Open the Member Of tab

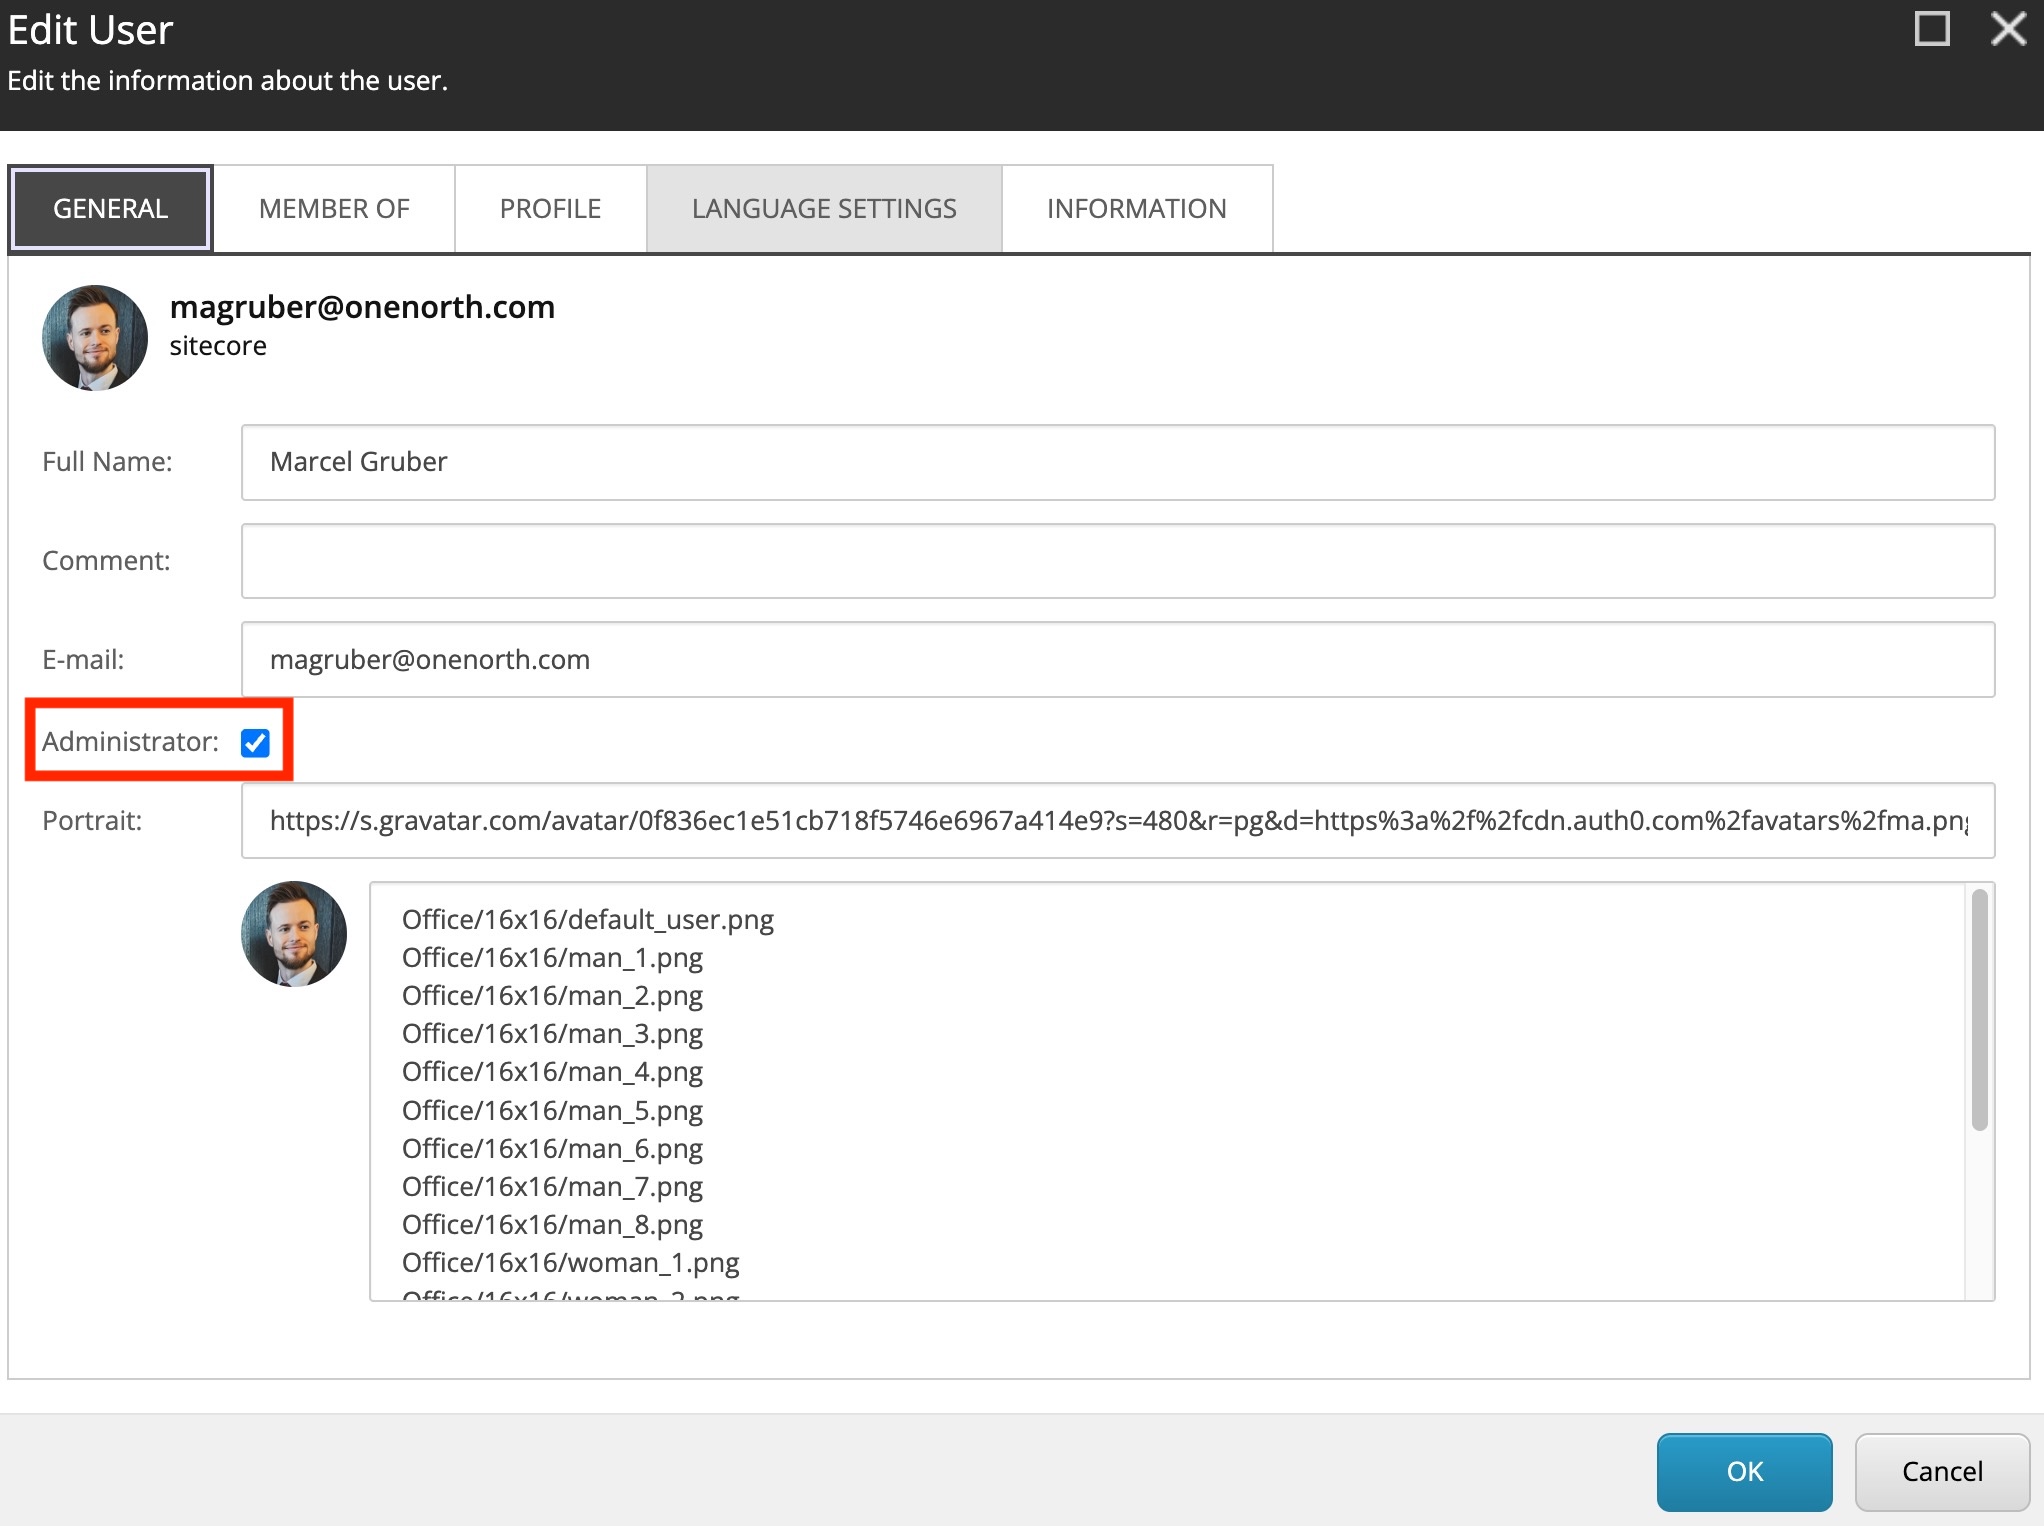(334, 208)
